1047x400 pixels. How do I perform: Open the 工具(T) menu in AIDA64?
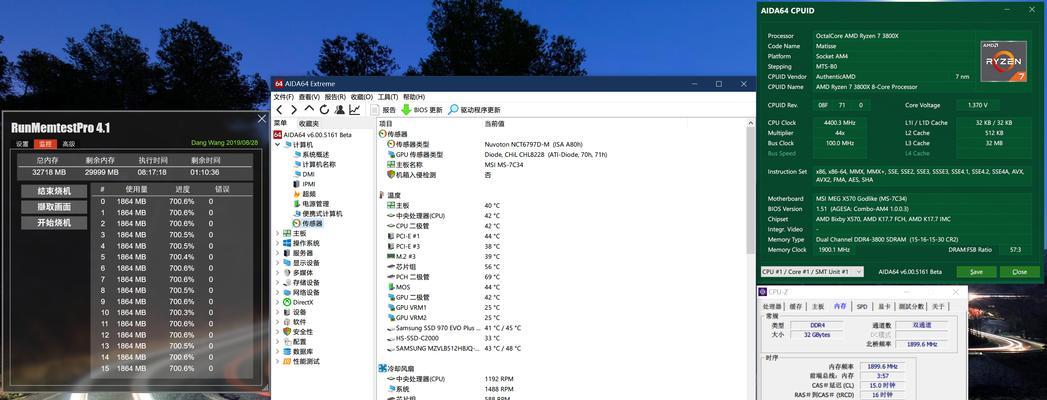tap(388, 97)
